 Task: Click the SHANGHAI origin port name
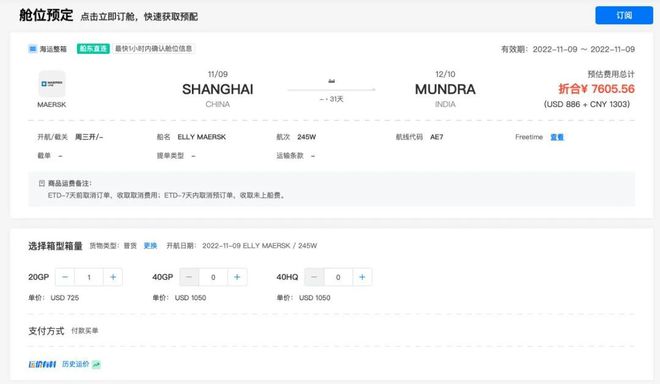pos(218,89)
